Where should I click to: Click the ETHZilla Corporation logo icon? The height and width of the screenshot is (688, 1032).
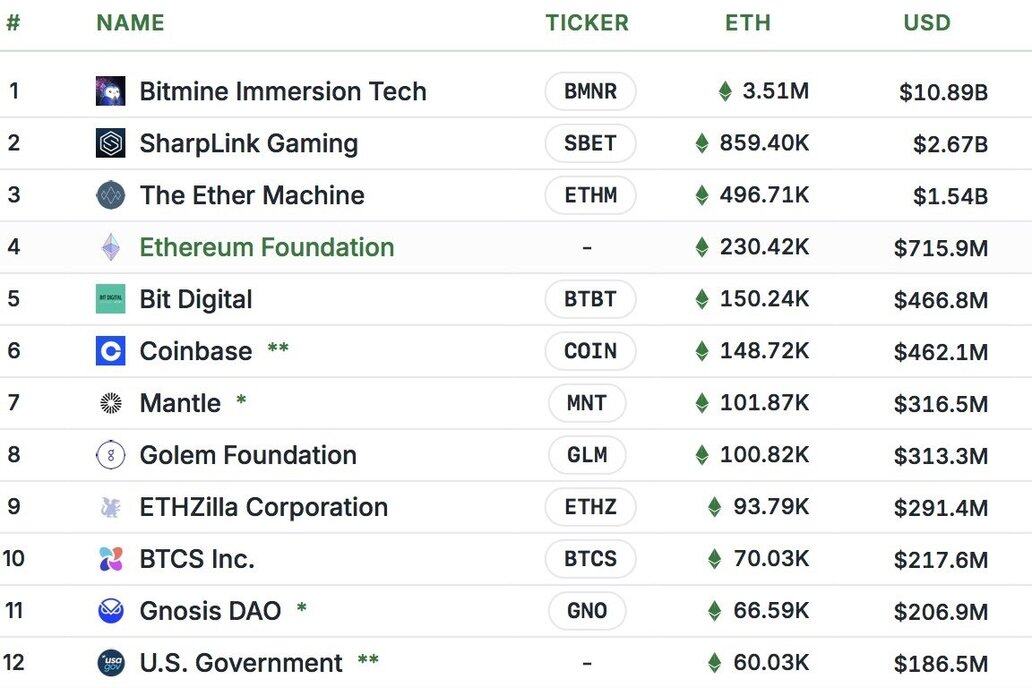[x=110, y=507]
